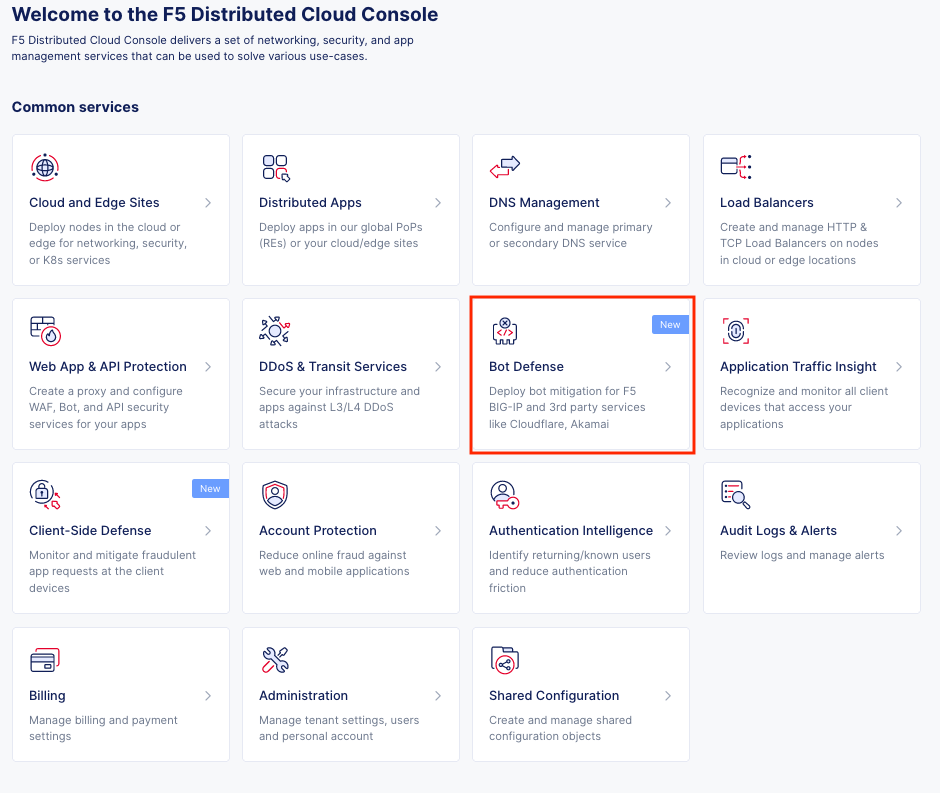Open Audit Logs & Alerts chevron arrow
Screen dimensions: 940x793
click(899, 531)
